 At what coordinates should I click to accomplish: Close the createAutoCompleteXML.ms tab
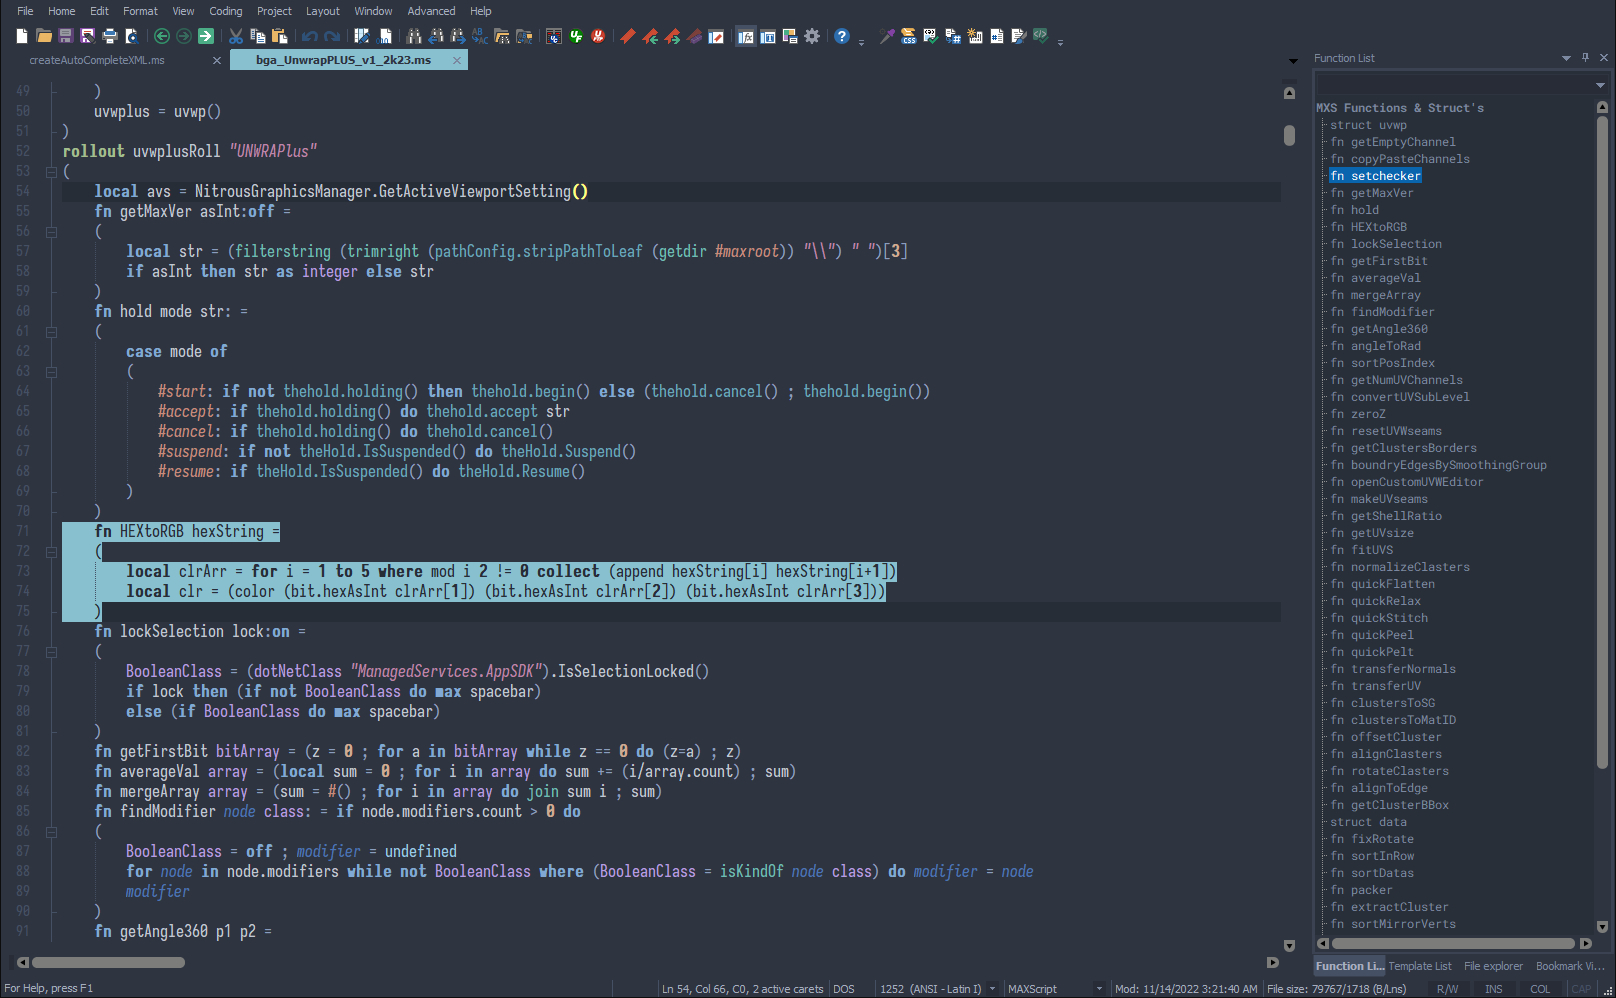point(217,60)
